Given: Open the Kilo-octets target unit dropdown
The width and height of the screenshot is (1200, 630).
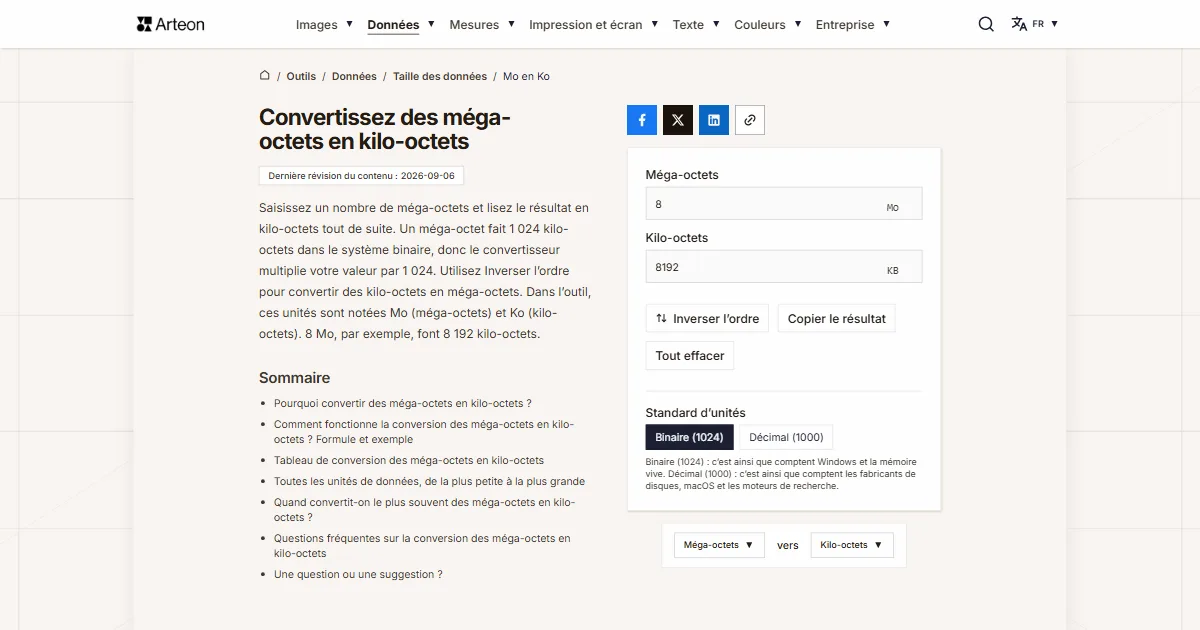Looking at the screenshot, I should point(852,545).
